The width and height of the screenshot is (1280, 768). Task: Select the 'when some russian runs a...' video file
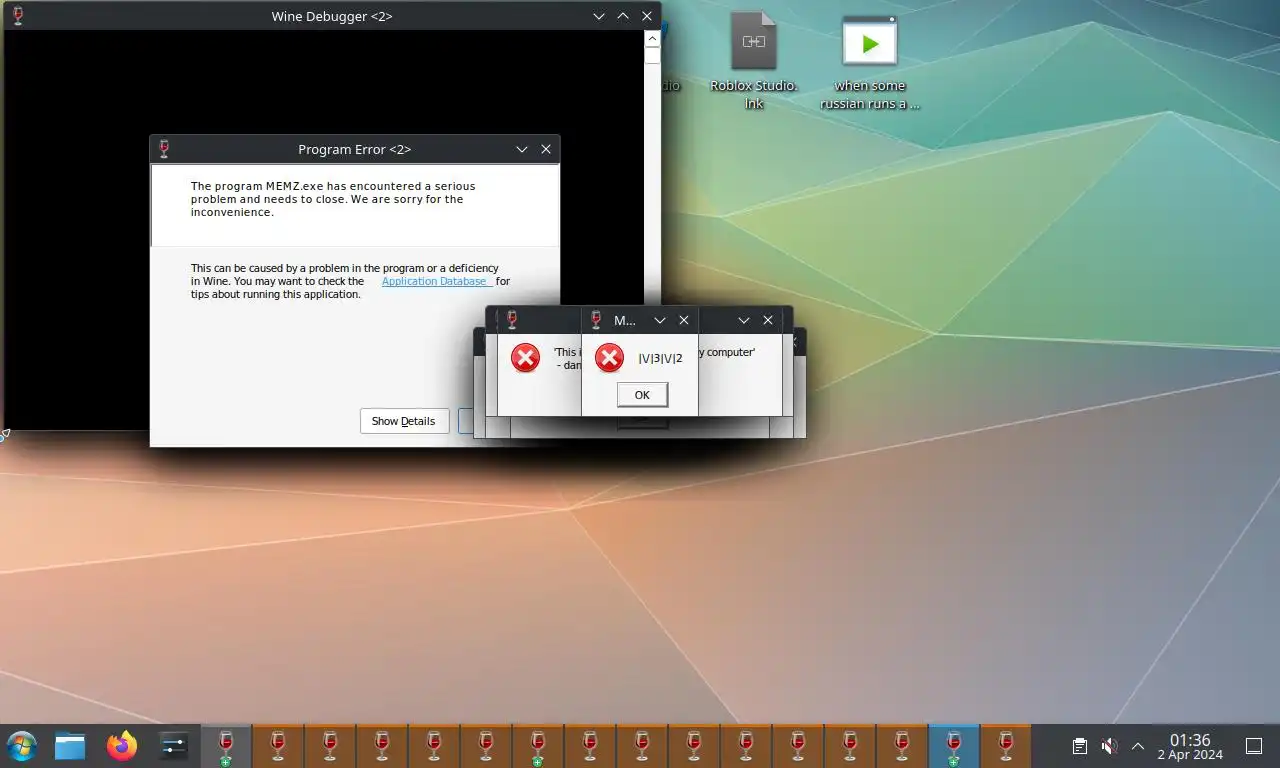(870, 62)
